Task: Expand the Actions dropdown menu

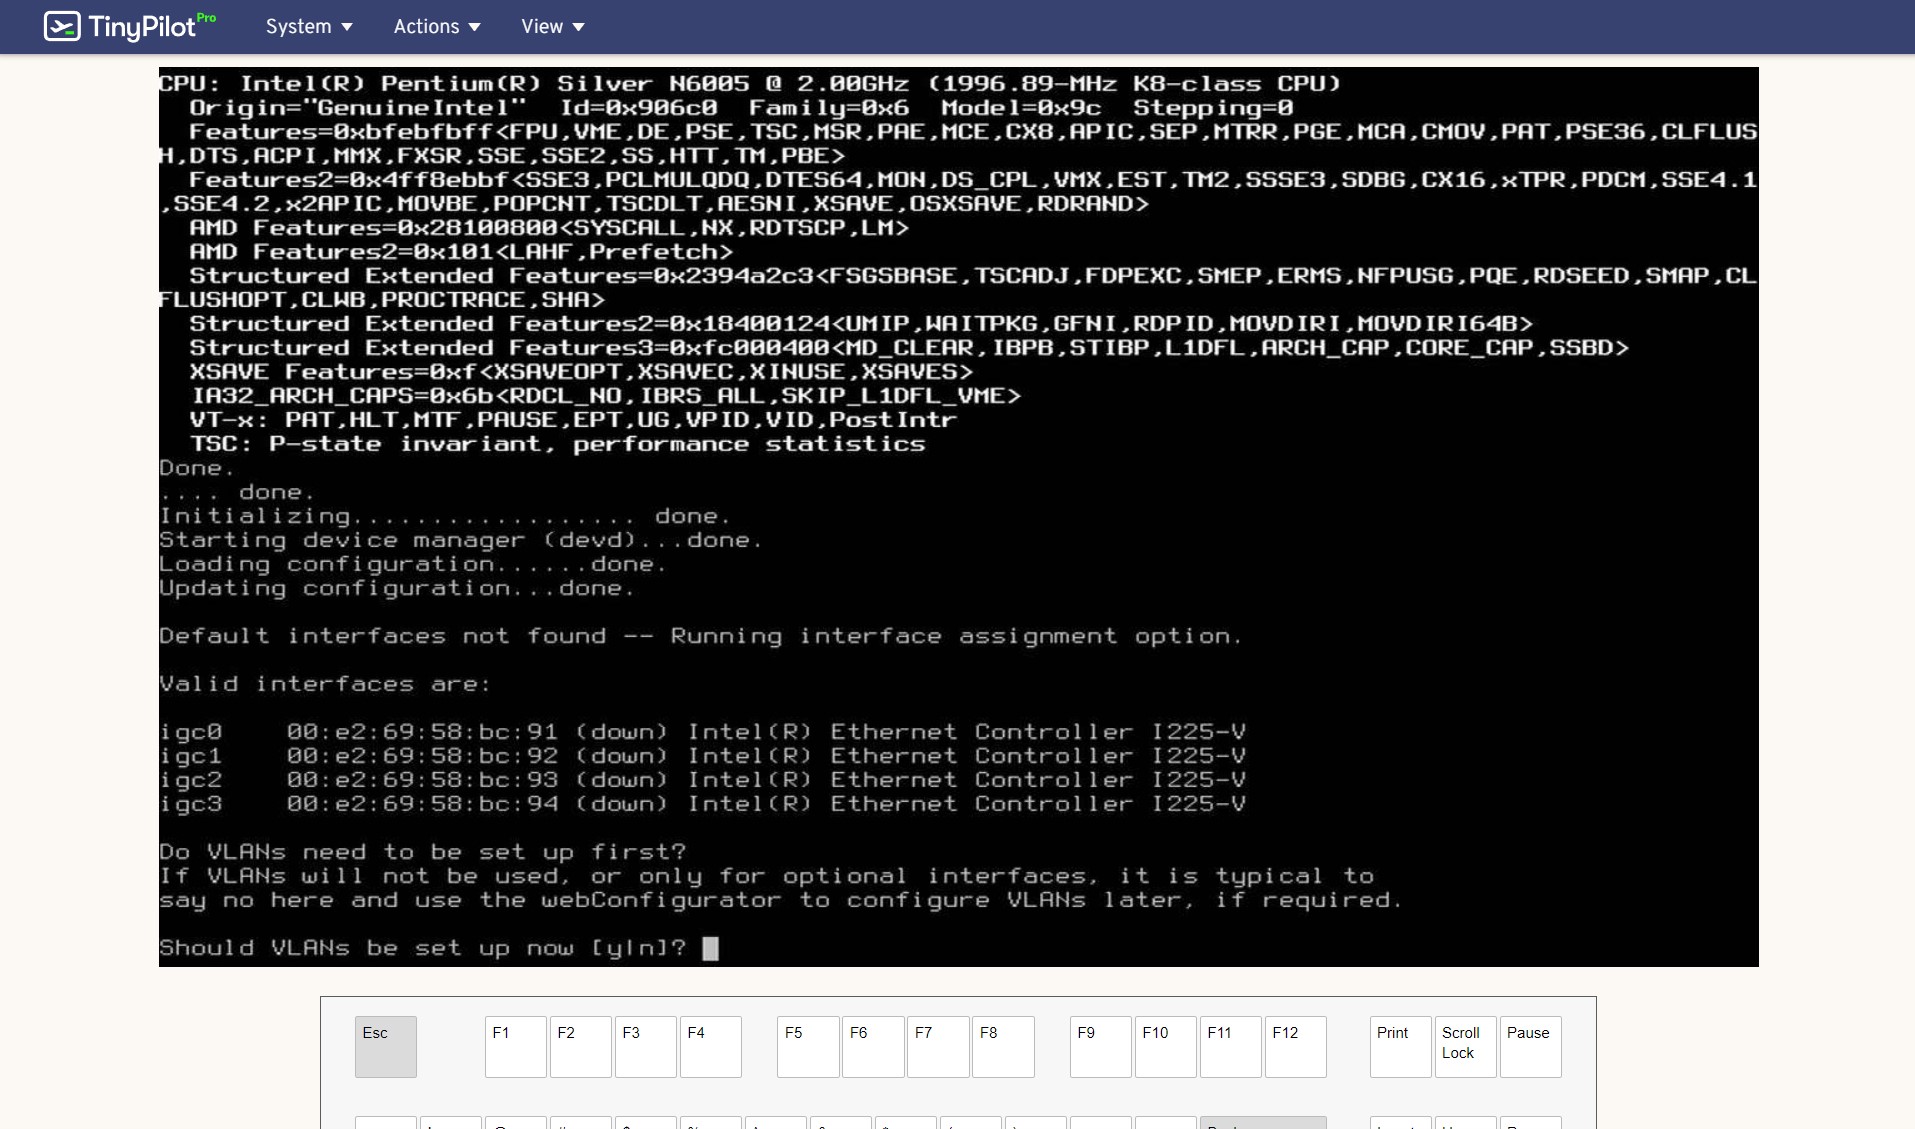Action: point(436,27)
